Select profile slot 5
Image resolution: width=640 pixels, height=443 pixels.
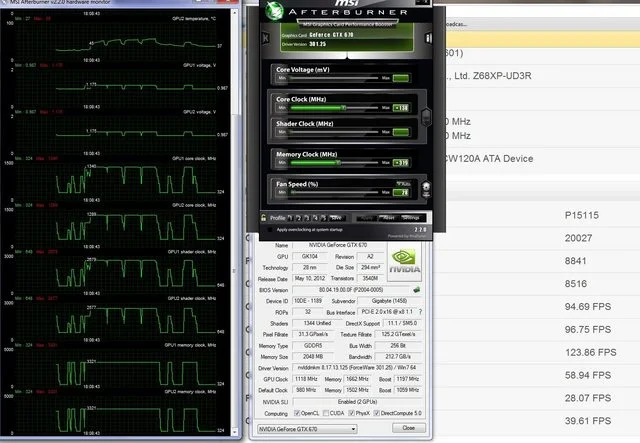tap(323, 218)
